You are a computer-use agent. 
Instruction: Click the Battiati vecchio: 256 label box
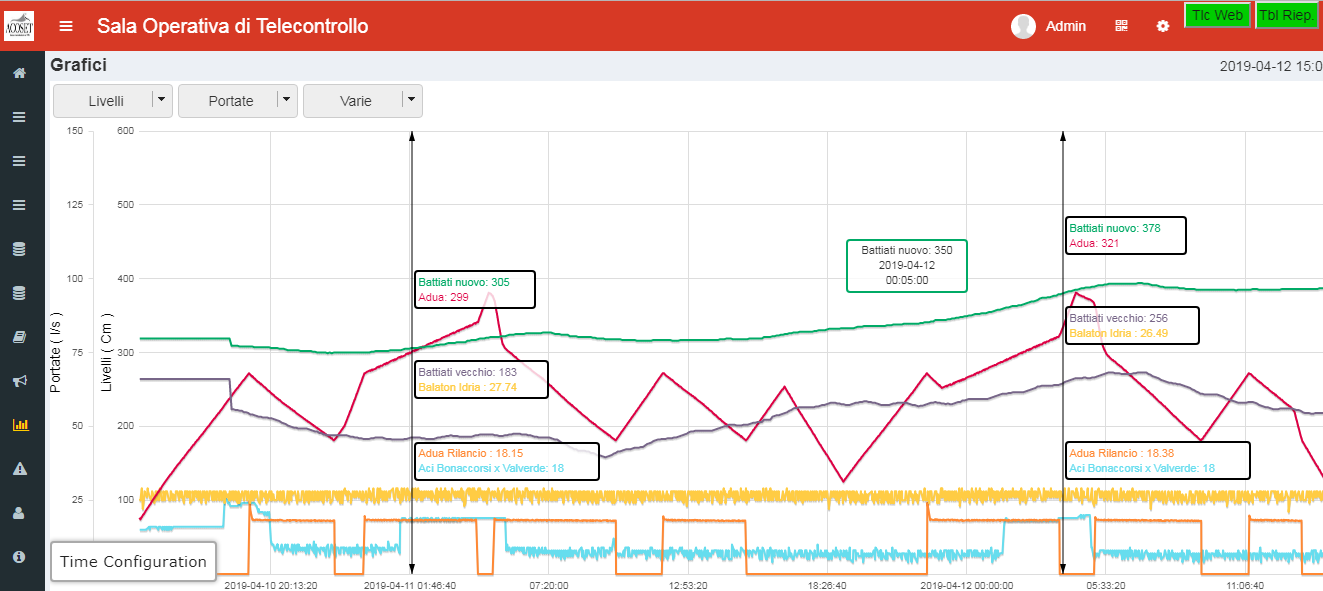click(x=1132, y=325)
